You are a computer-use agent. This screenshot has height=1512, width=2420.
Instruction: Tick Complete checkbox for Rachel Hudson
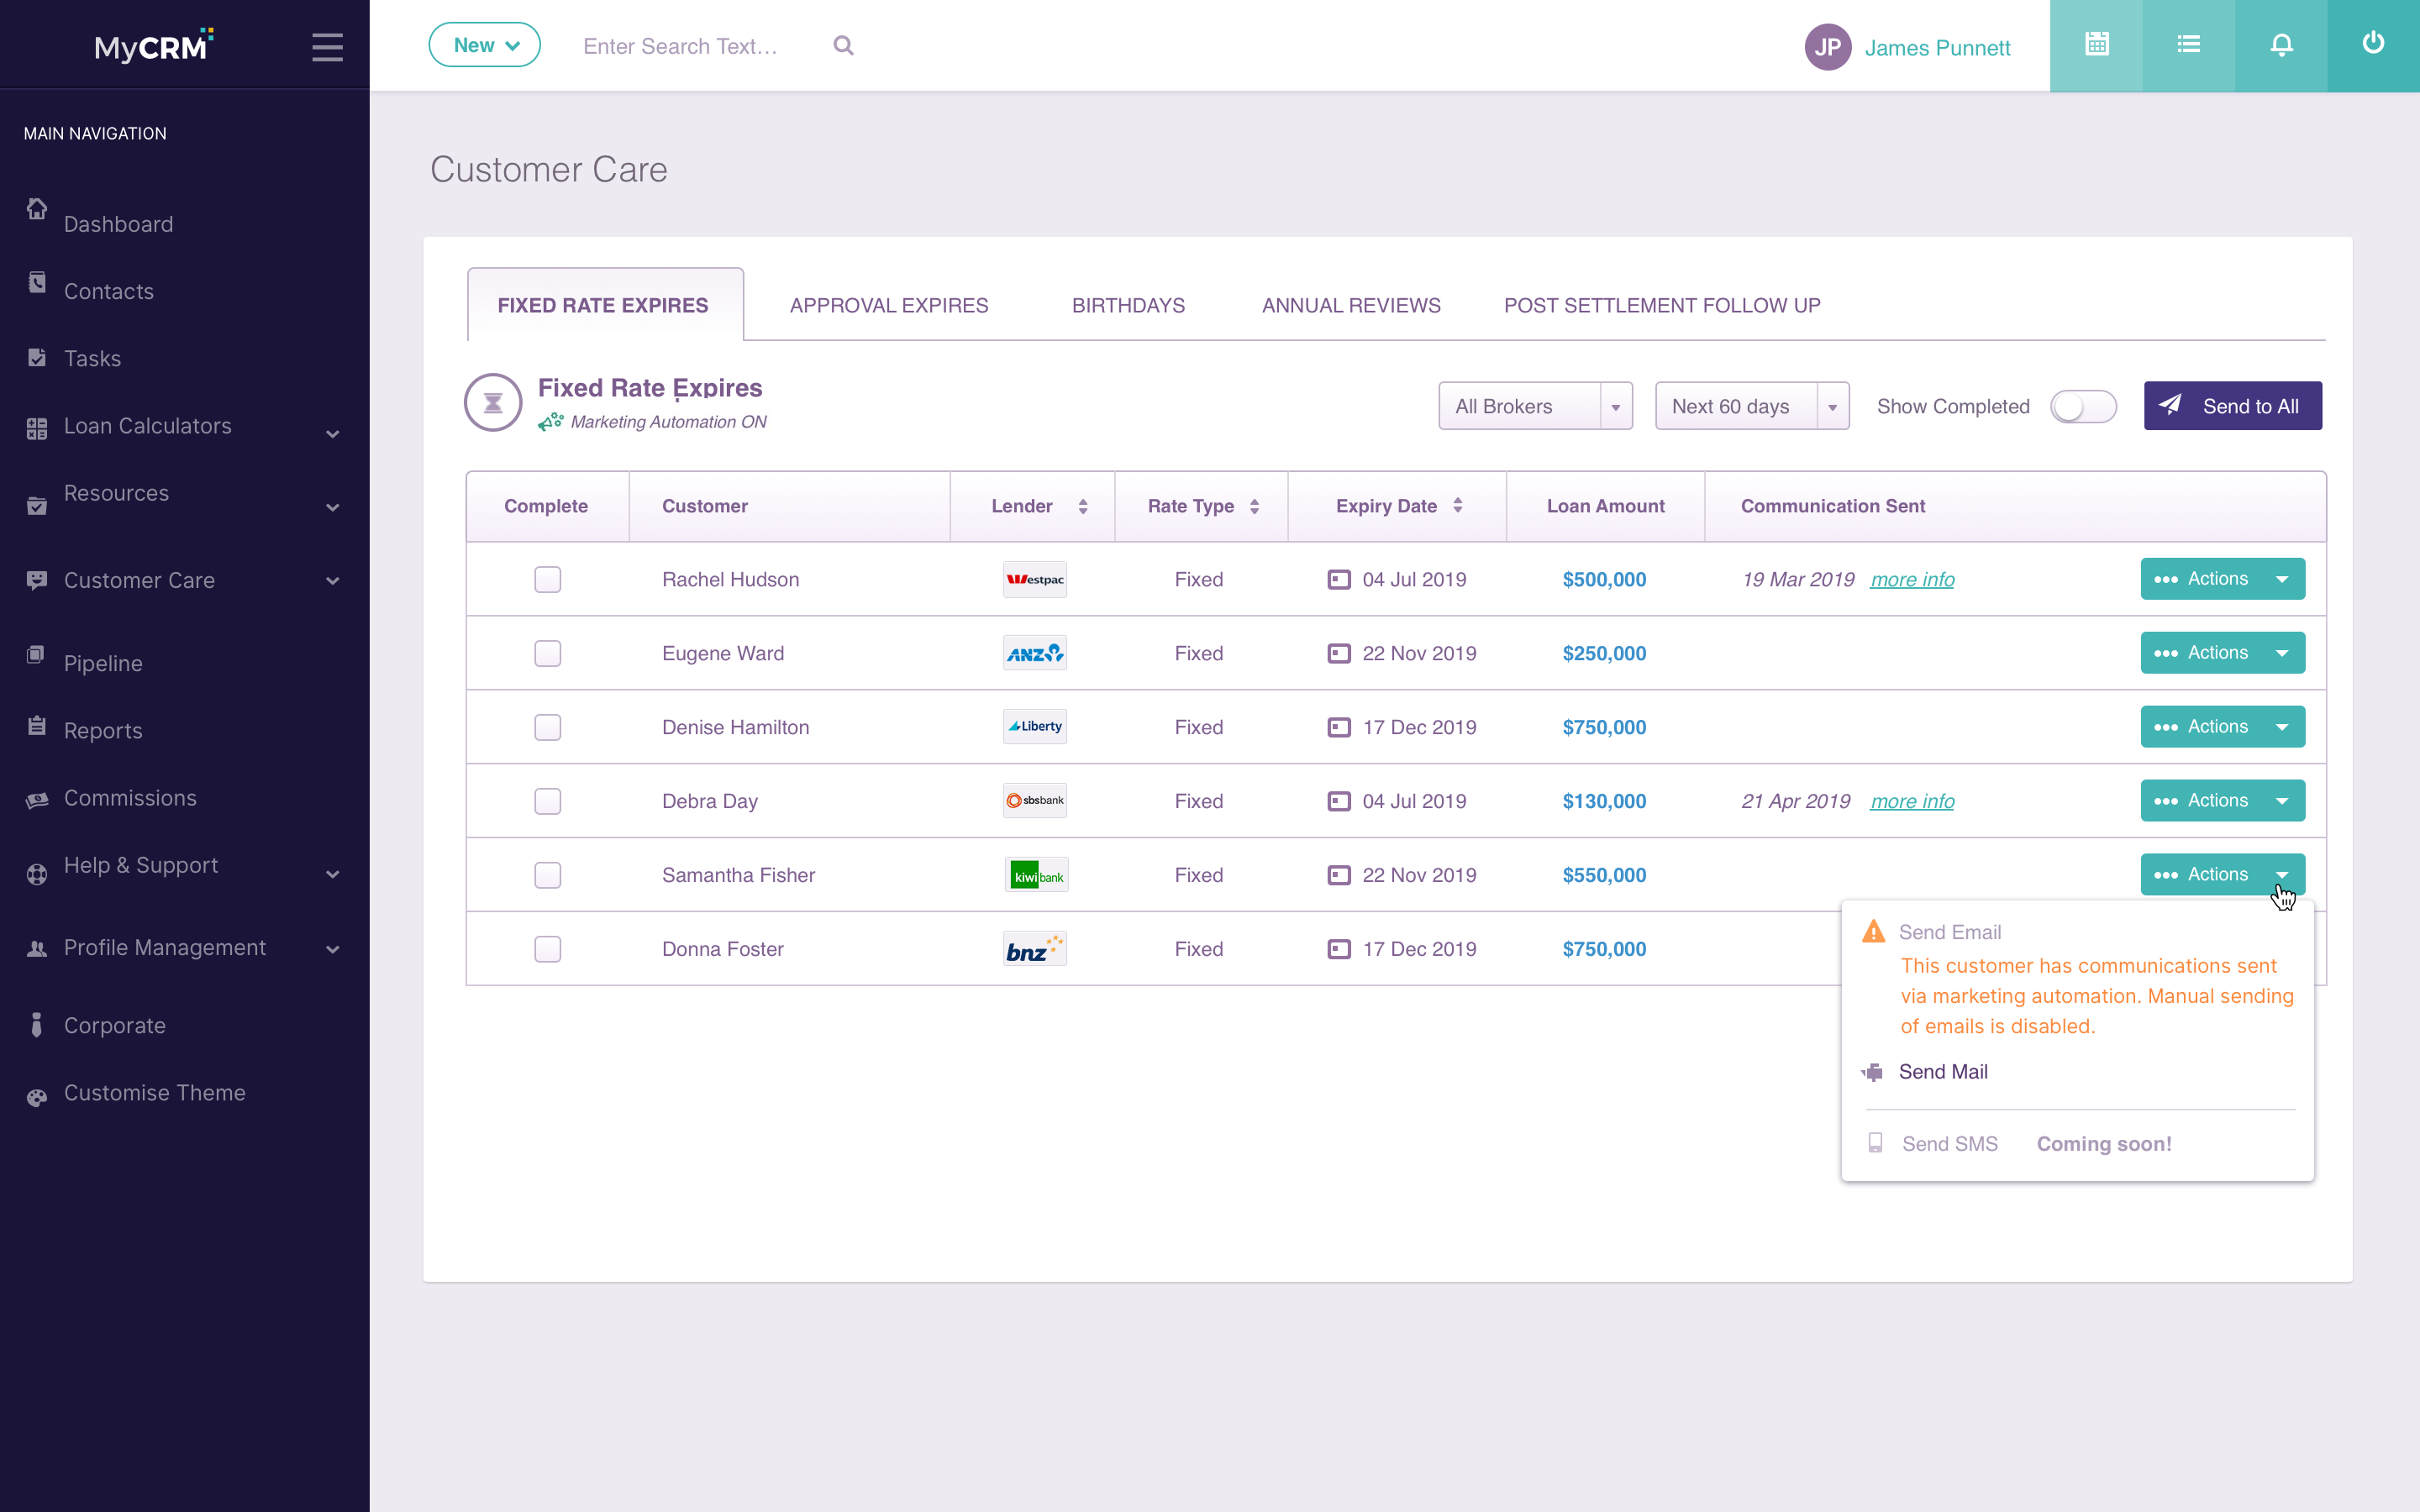point(547,579)
